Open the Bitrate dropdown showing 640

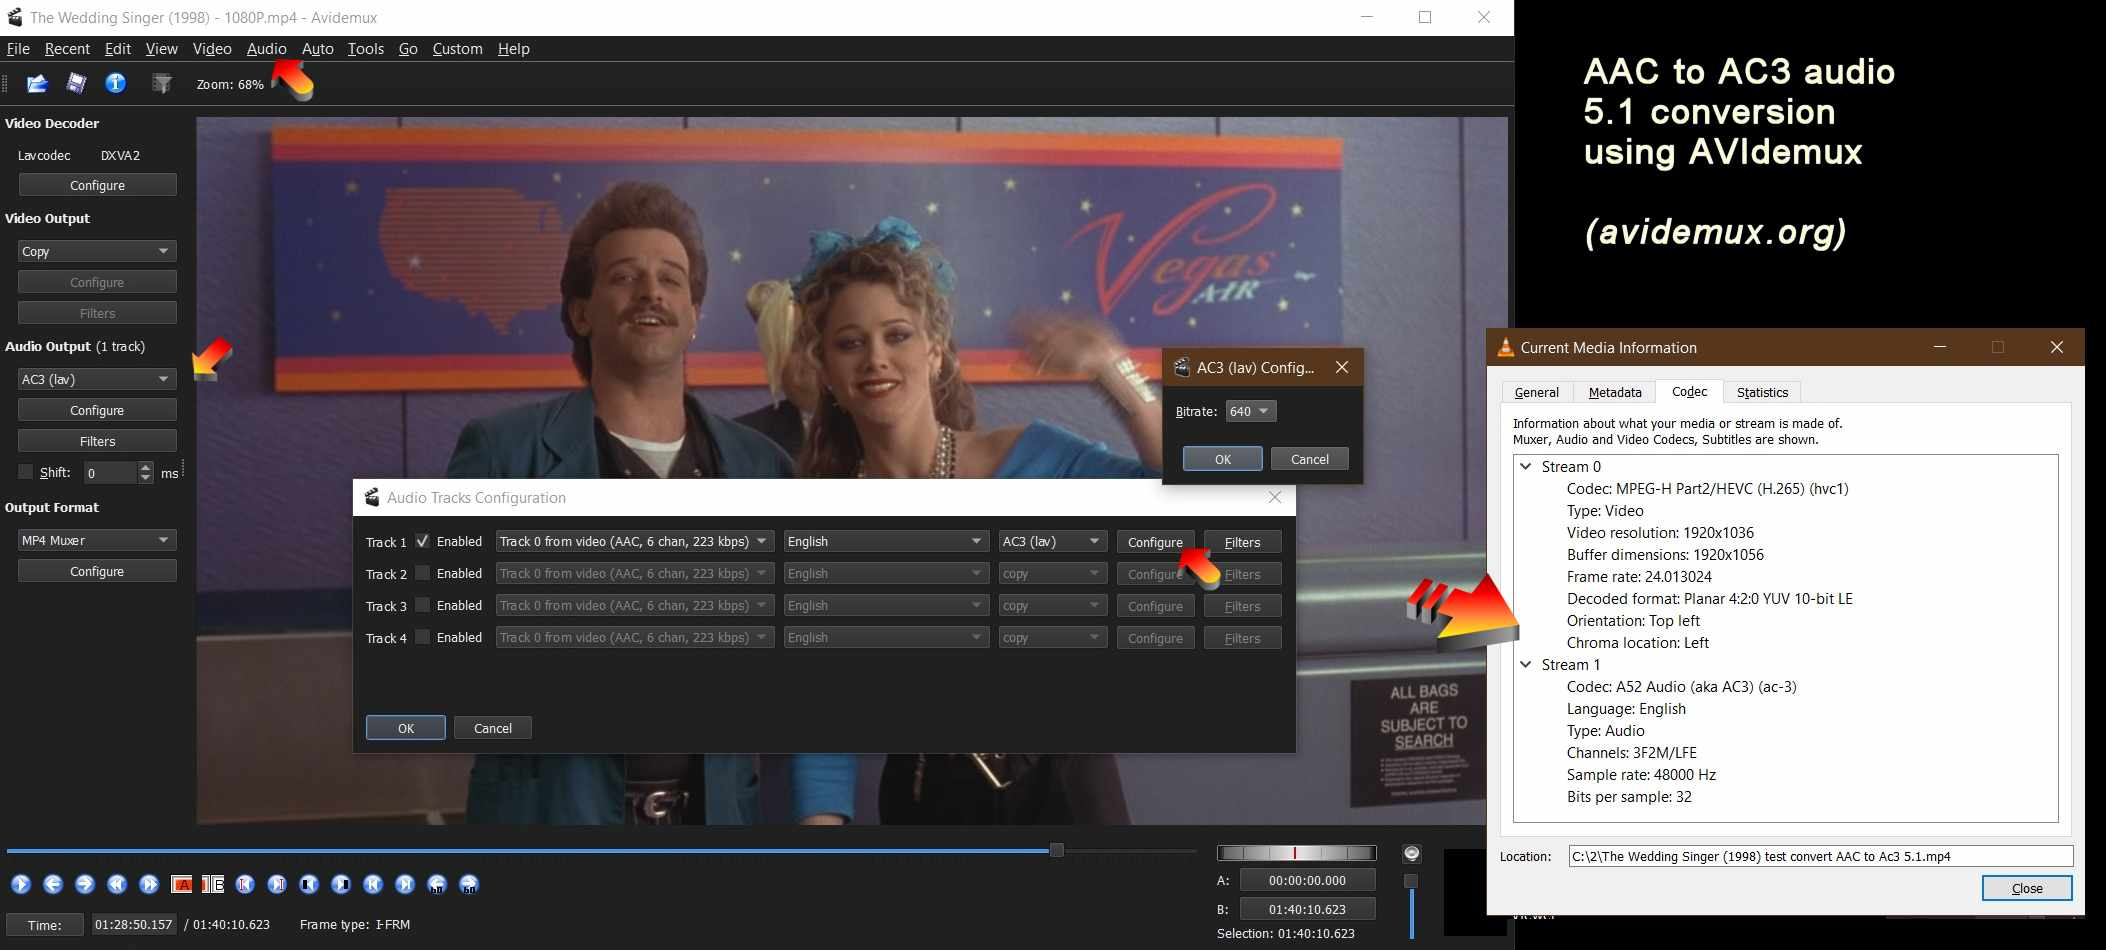click(x=1250, y=411)
